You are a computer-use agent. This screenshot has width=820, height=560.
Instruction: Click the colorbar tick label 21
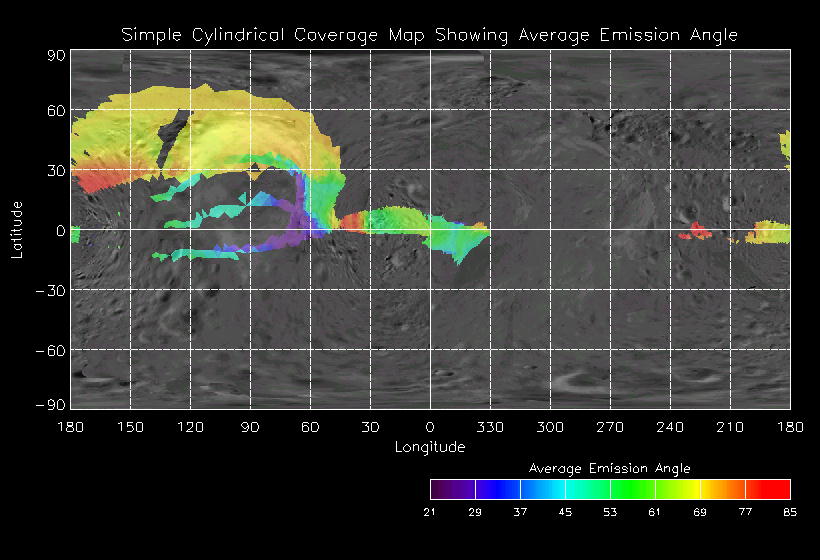(x=430, y=512)
